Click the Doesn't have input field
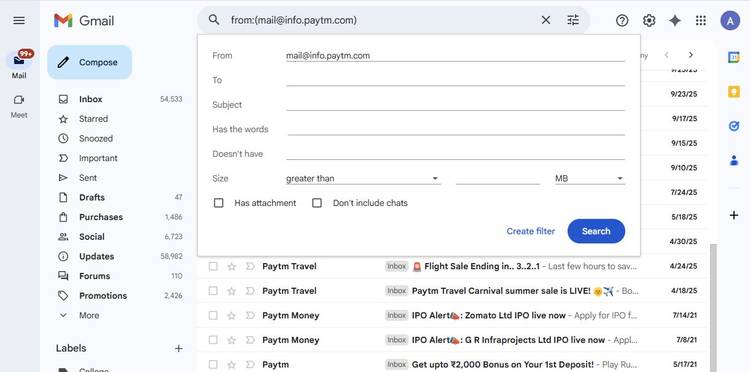 point(455,153)
